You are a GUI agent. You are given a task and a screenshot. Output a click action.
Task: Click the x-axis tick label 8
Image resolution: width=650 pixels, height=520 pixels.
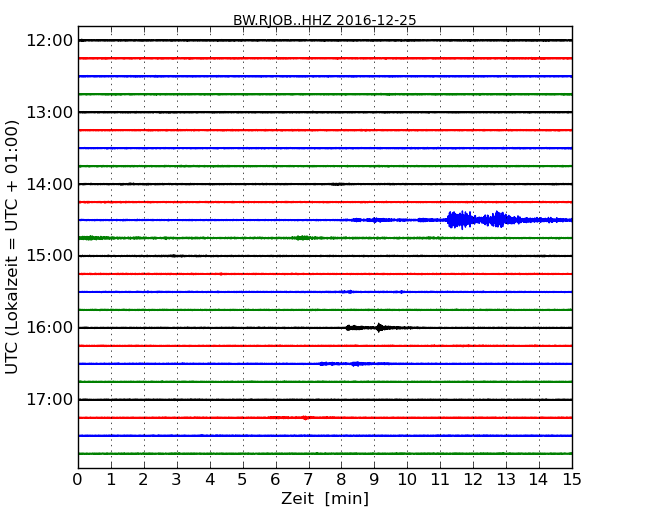tap(341, 480)
